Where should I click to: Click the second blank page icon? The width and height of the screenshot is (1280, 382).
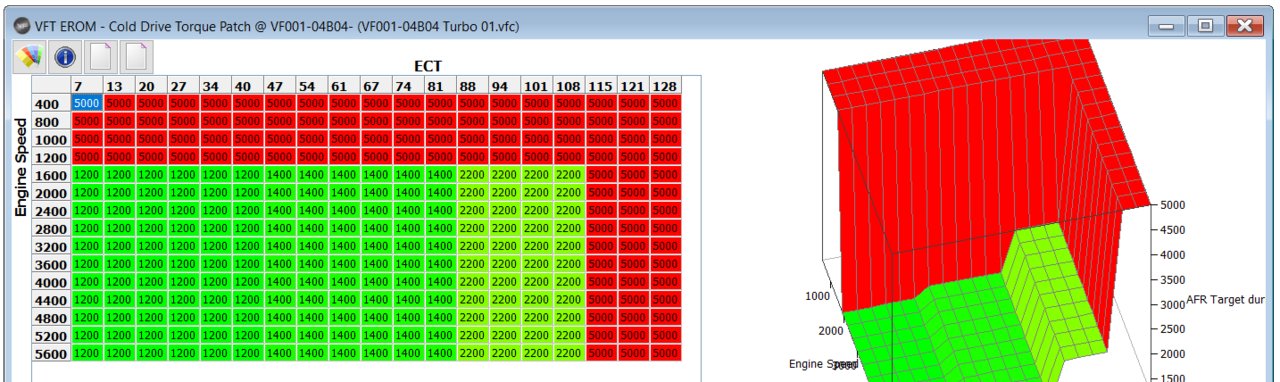point(137,57)
